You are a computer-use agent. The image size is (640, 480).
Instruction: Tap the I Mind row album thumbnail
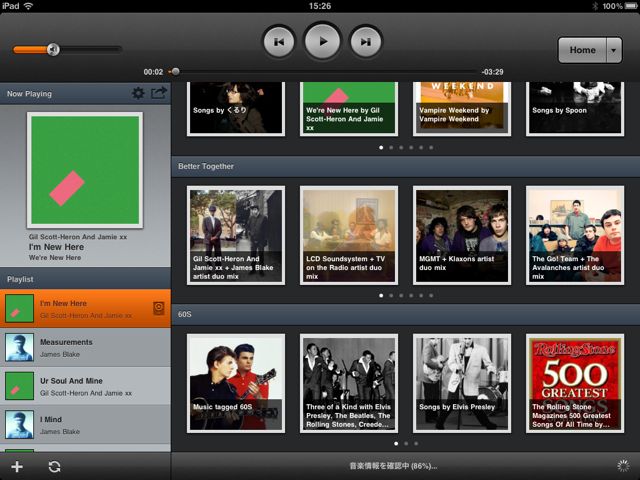(x=19, y=424)
